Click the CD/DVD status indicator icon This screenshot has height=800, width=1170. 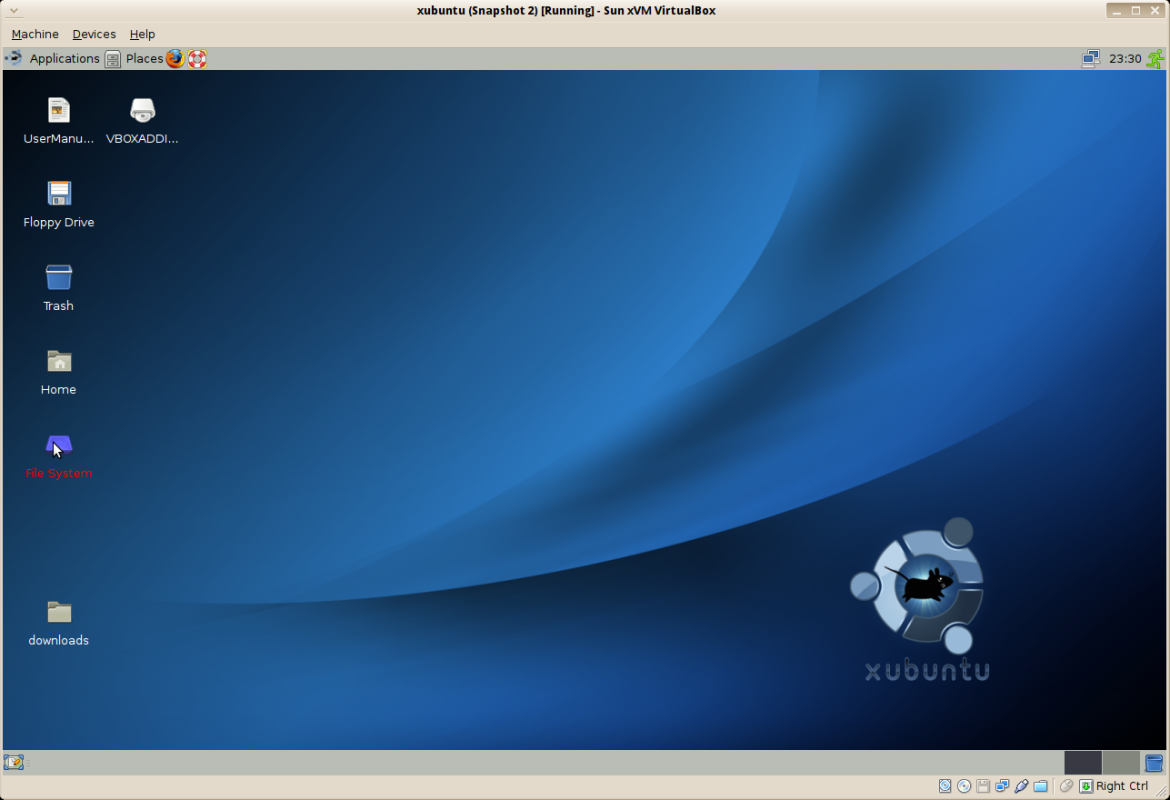coord(964,786)
